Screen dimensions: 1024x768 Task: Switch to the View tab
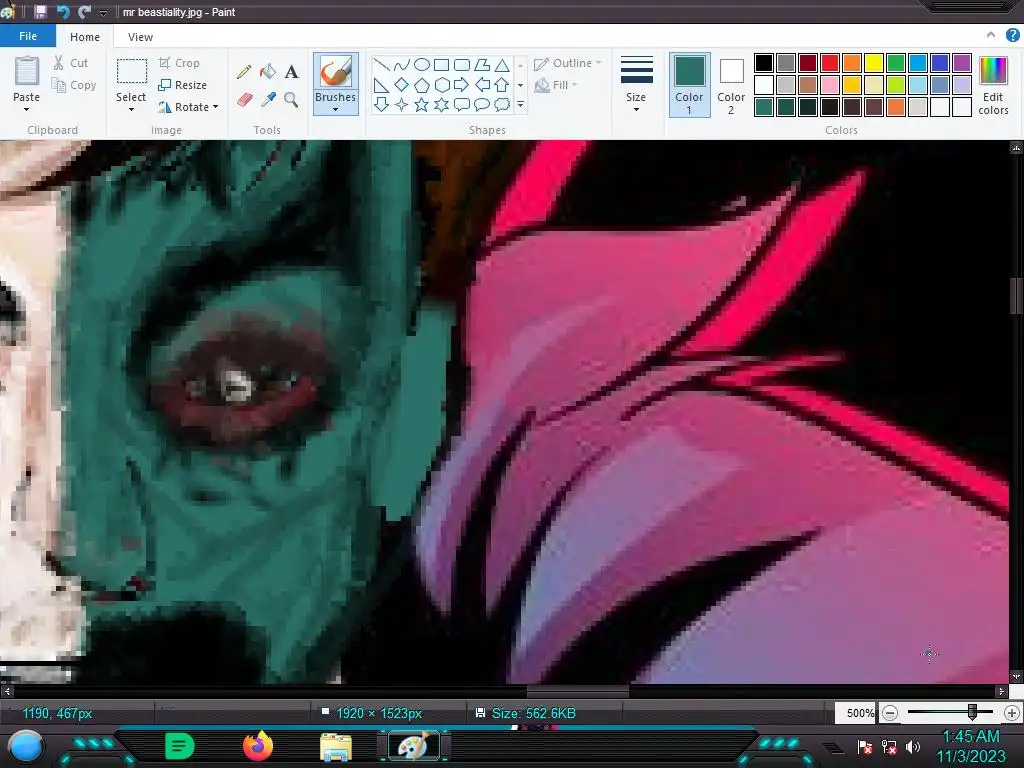[140, 37]
